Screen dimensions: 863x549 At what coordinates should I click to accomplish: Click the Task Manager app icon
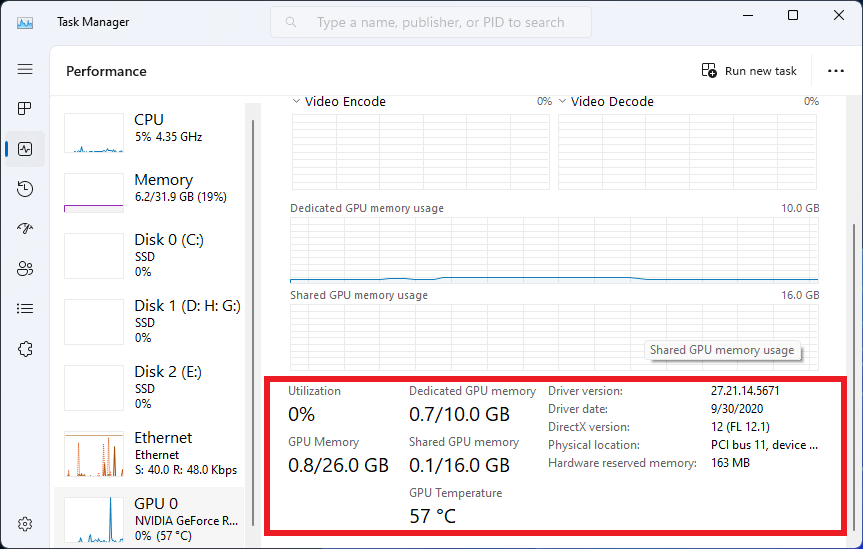coord(25,23)
